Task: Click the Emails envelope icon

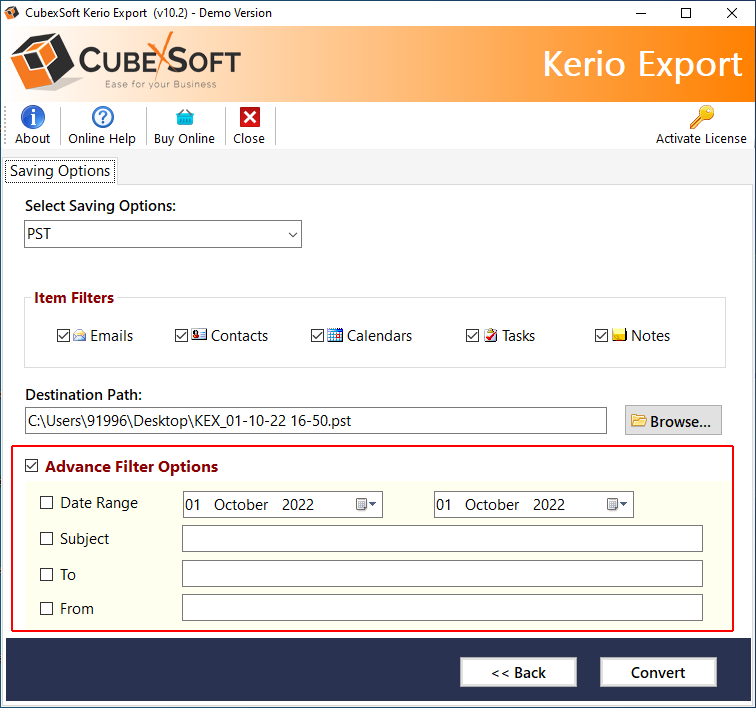Action: click(80, 335)
